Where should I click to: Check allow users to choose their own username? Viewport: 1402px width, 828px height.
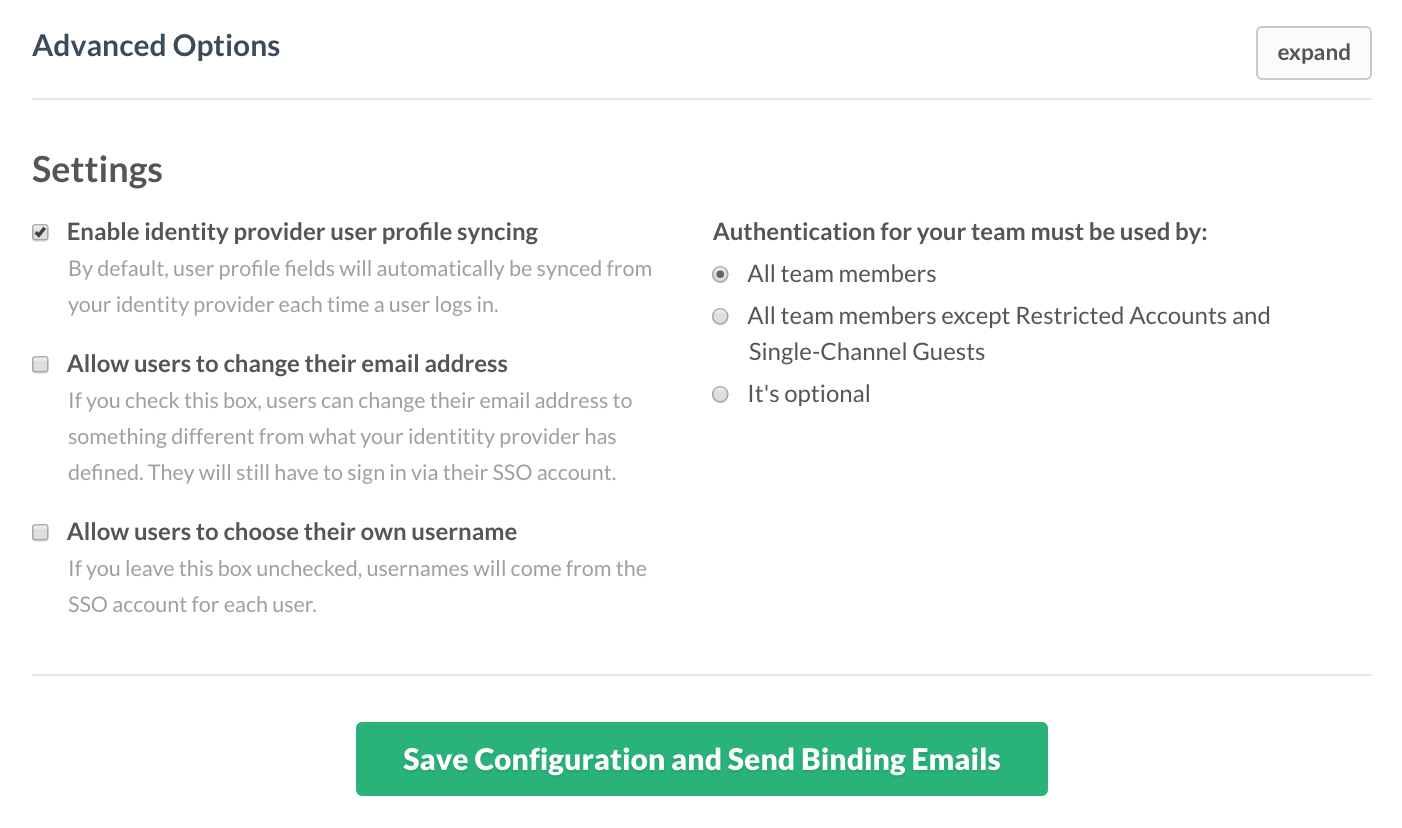coord(40,532)
